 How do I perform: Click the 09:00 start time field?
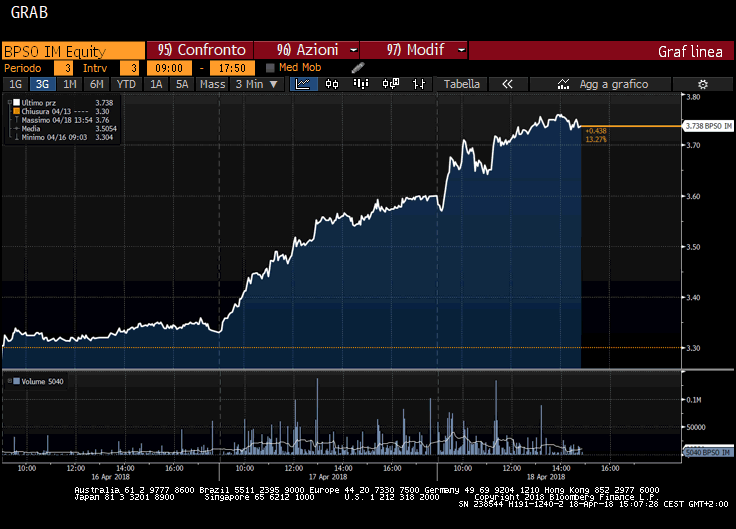click(x=169, y=68)
